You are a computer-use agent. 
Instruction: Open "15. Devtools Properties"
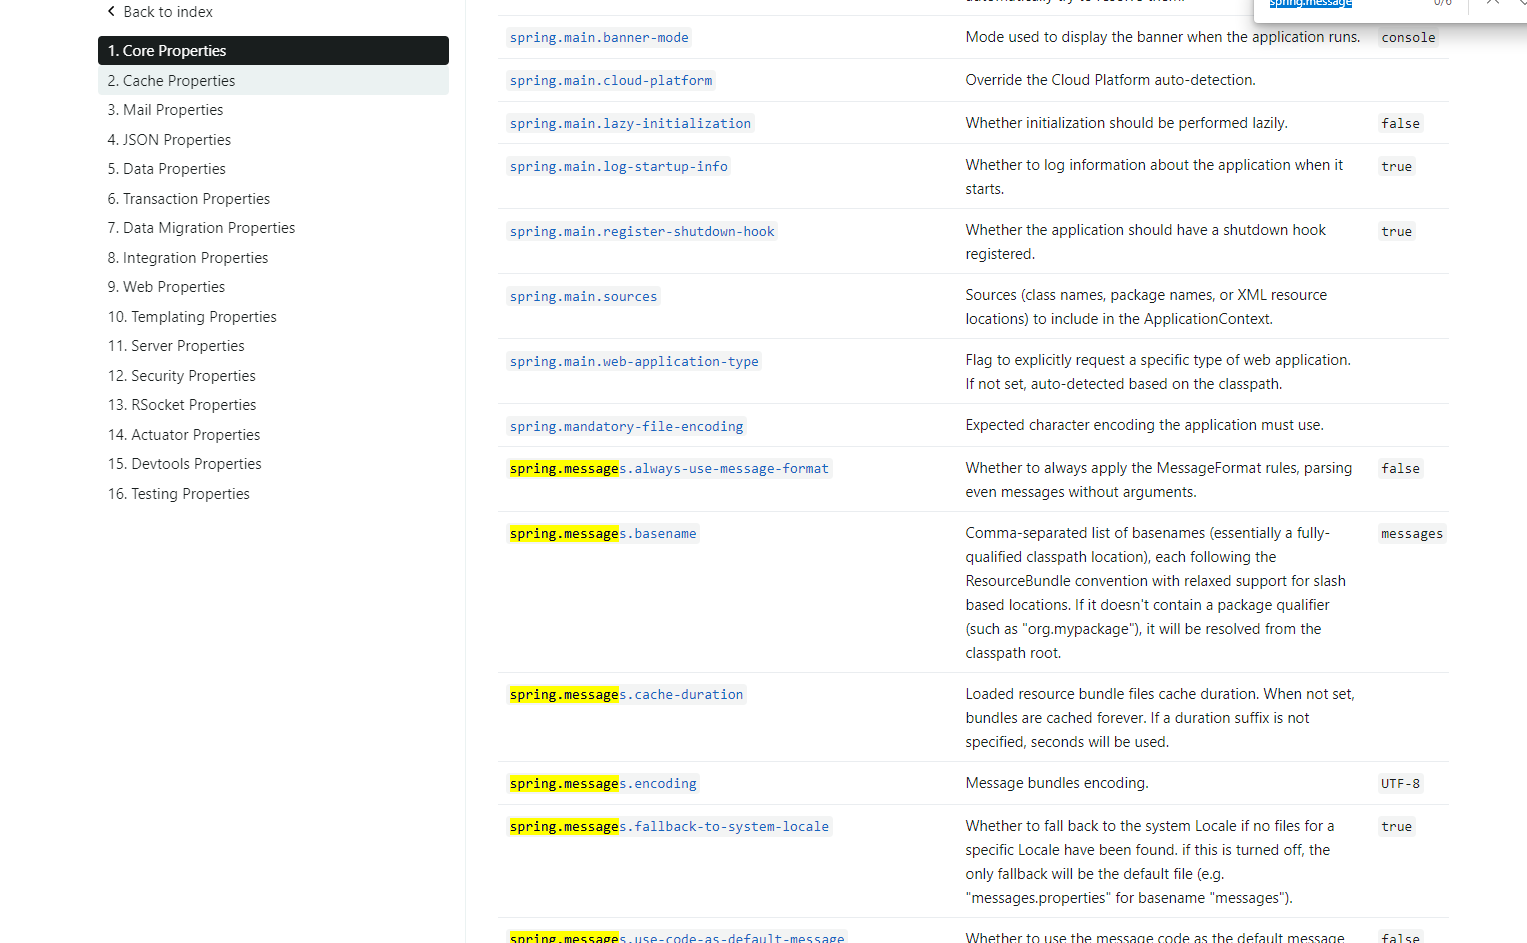[x=184, y=464]
